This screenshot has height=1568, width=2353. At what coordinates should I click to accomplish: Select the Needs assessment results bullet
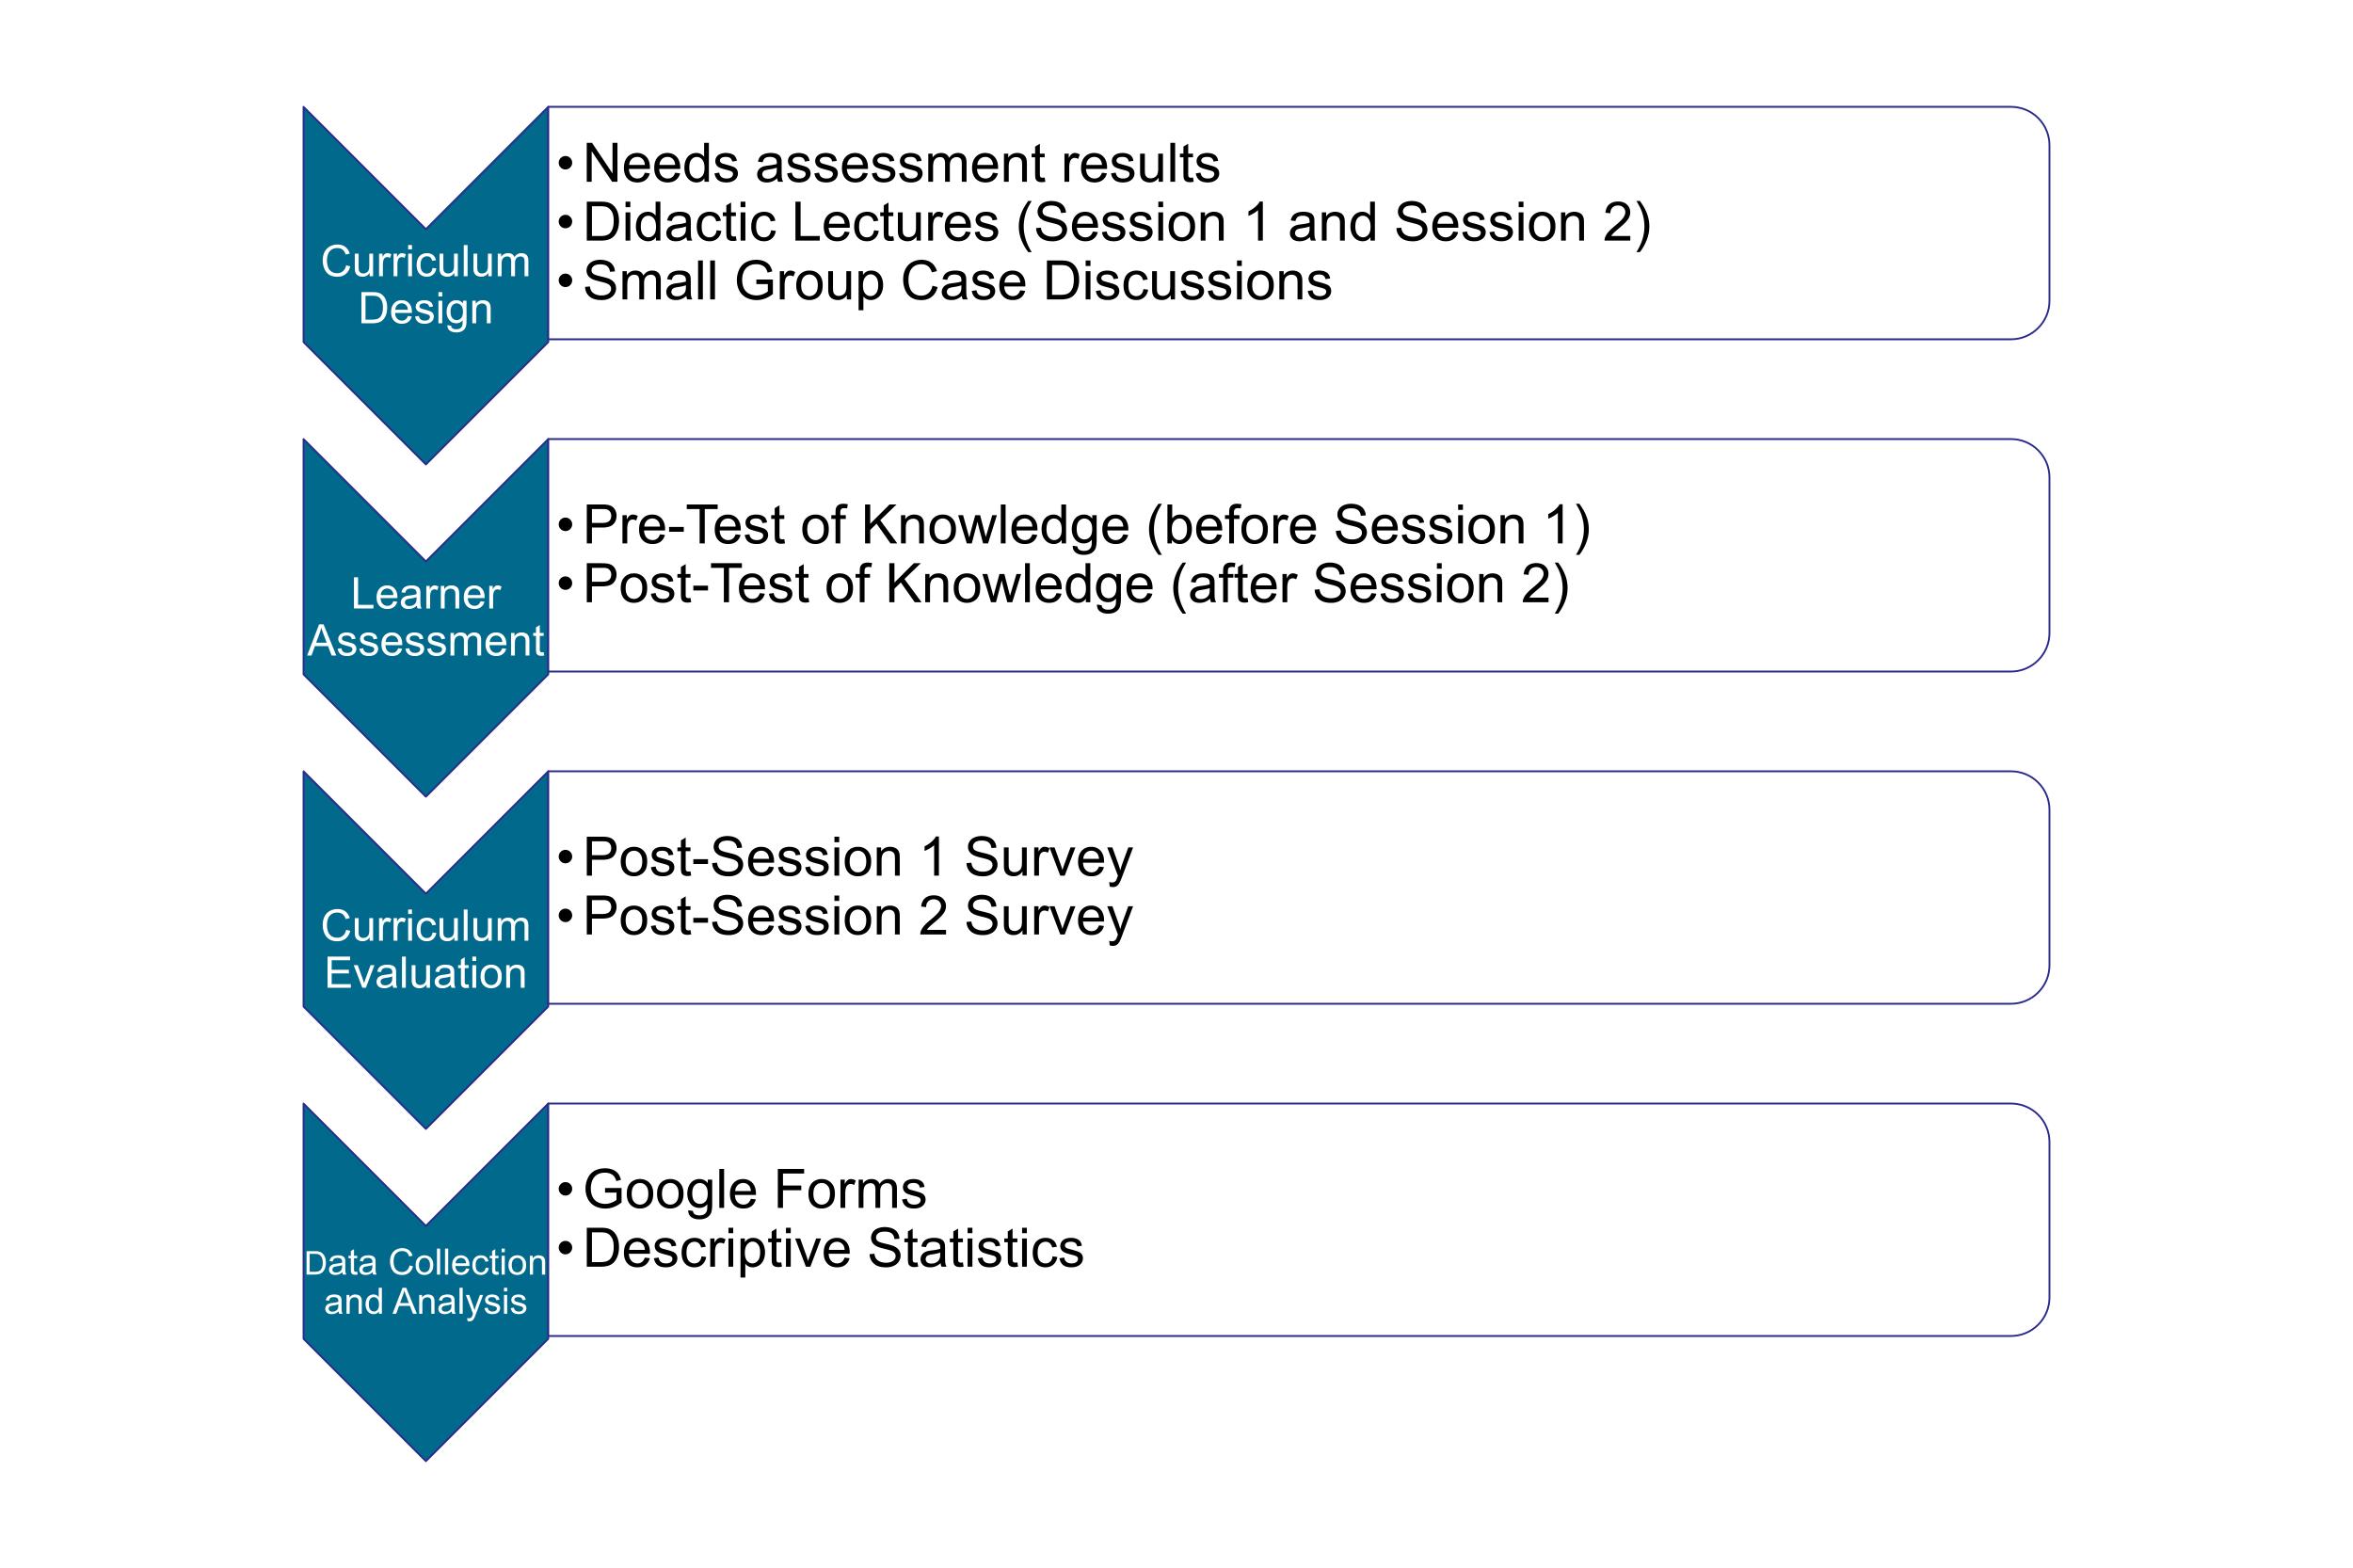[x=888, y=164]
